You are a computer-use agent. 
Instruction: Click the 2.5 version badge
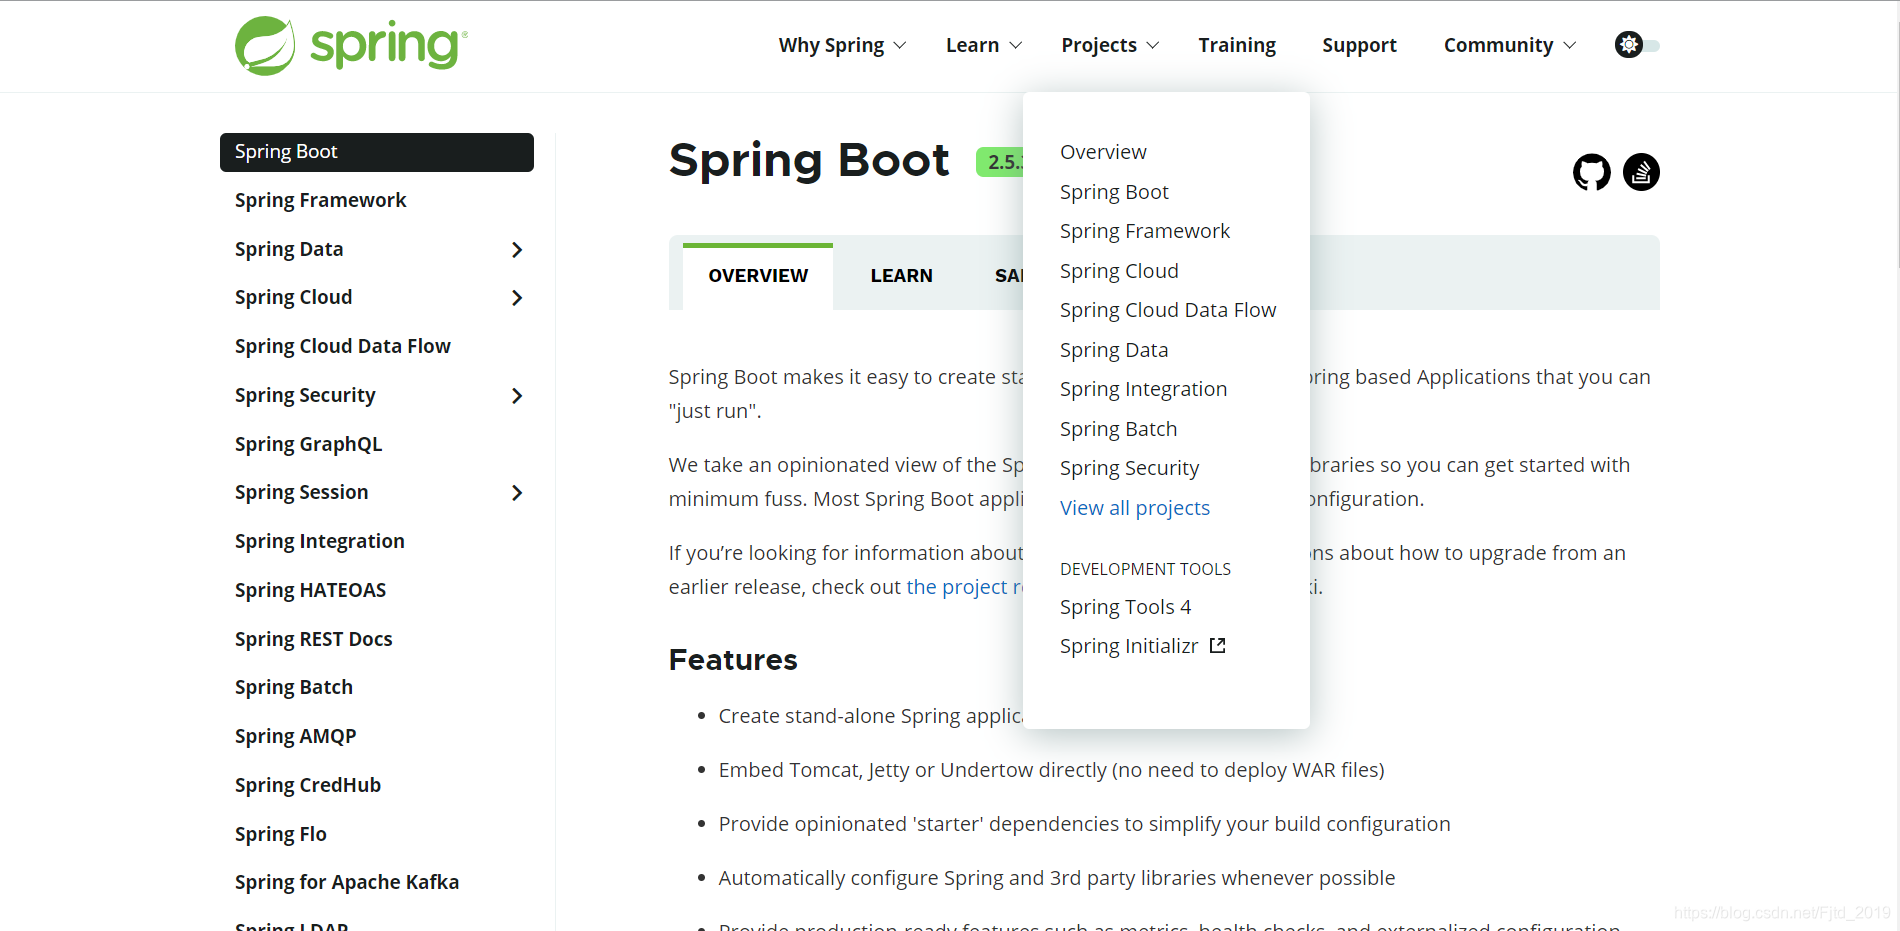[x=999, y=162]
